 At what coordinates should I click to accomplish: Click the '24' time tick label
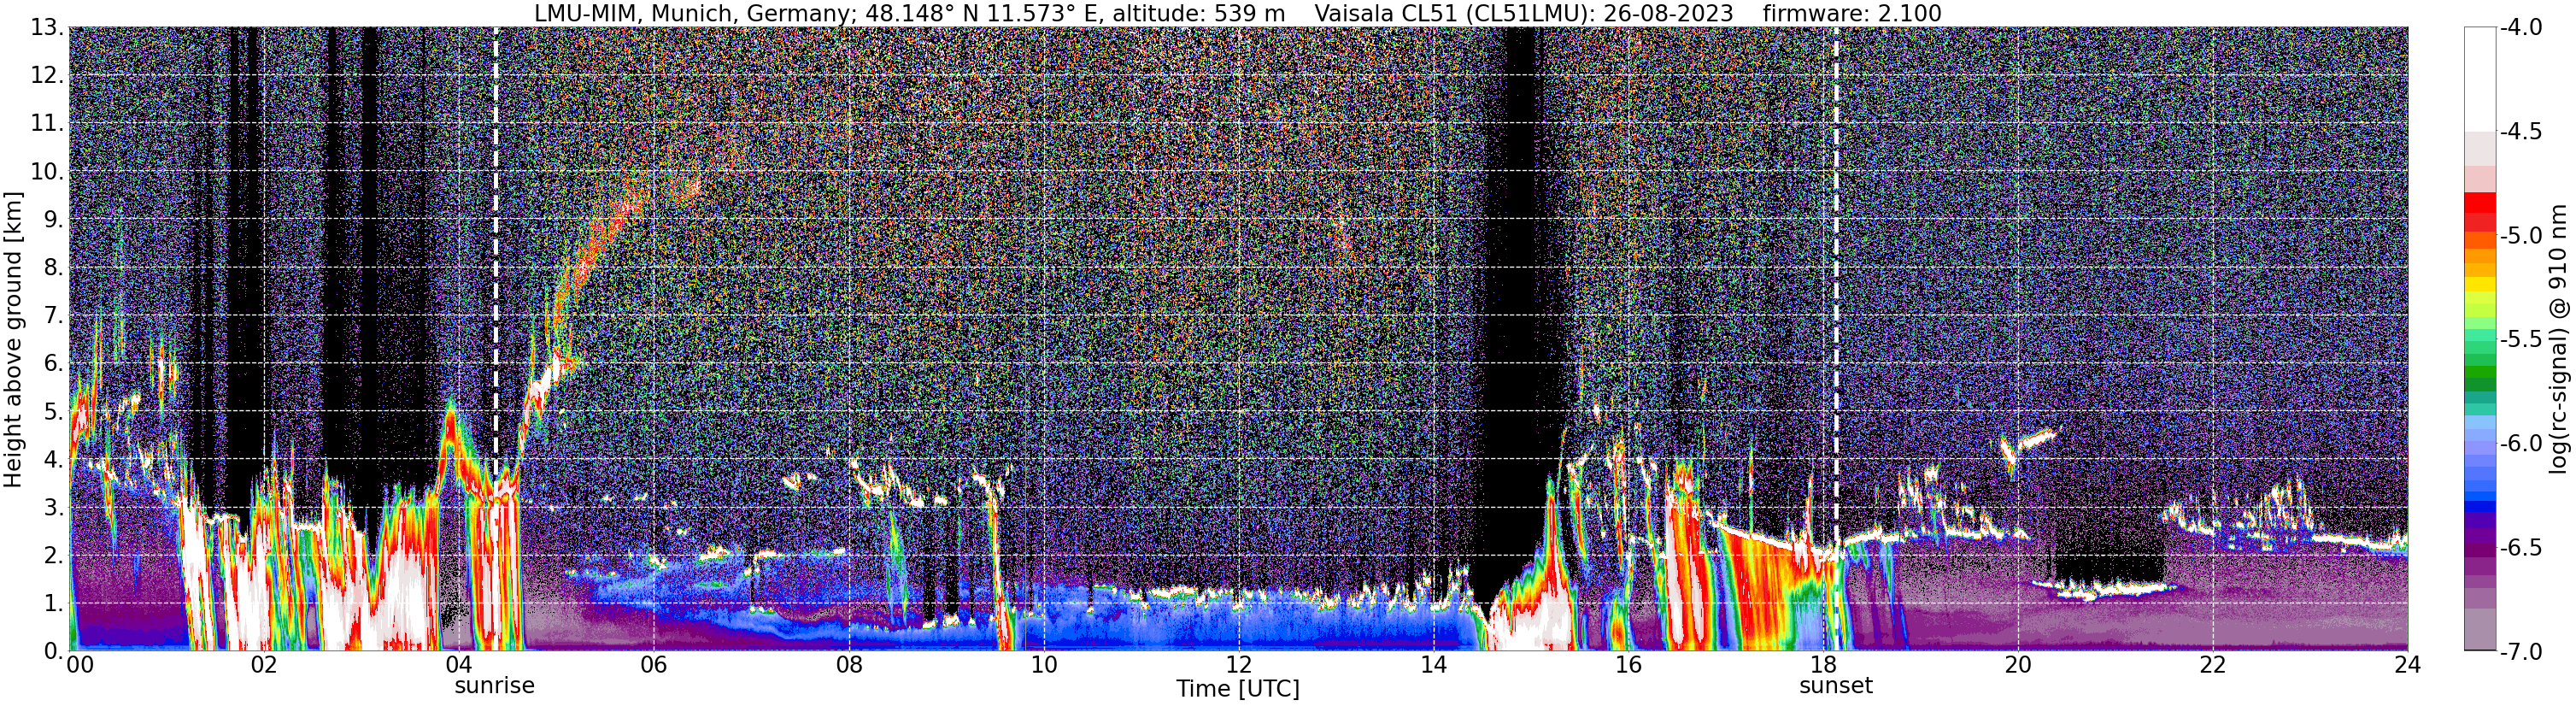(x=2407, y=665)
